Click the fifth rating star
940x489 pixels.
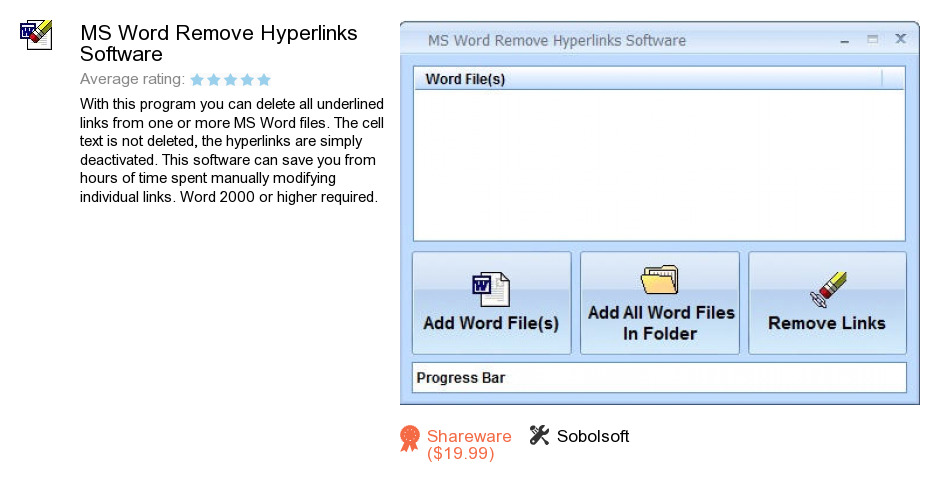click(264, 80)
